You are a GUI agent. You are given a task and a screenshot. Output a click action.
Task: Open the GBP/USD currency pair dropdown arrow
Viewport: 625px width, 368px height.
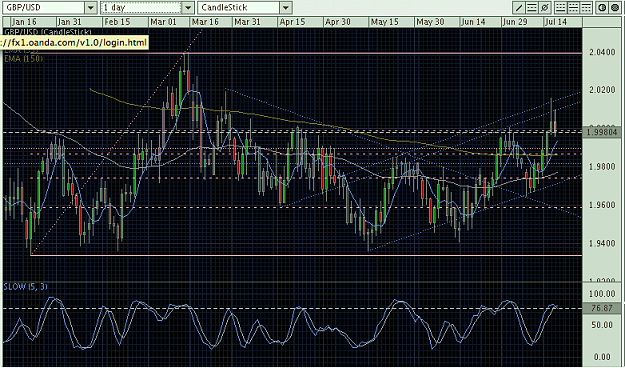point(91,8)
